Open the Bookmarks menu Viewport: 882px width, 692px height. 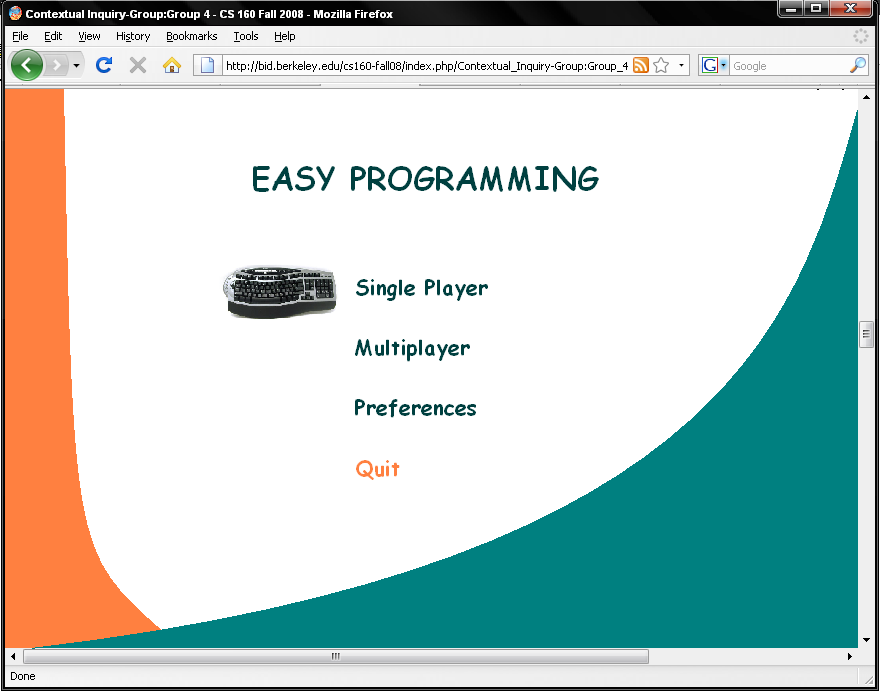(x=191, y=36)
